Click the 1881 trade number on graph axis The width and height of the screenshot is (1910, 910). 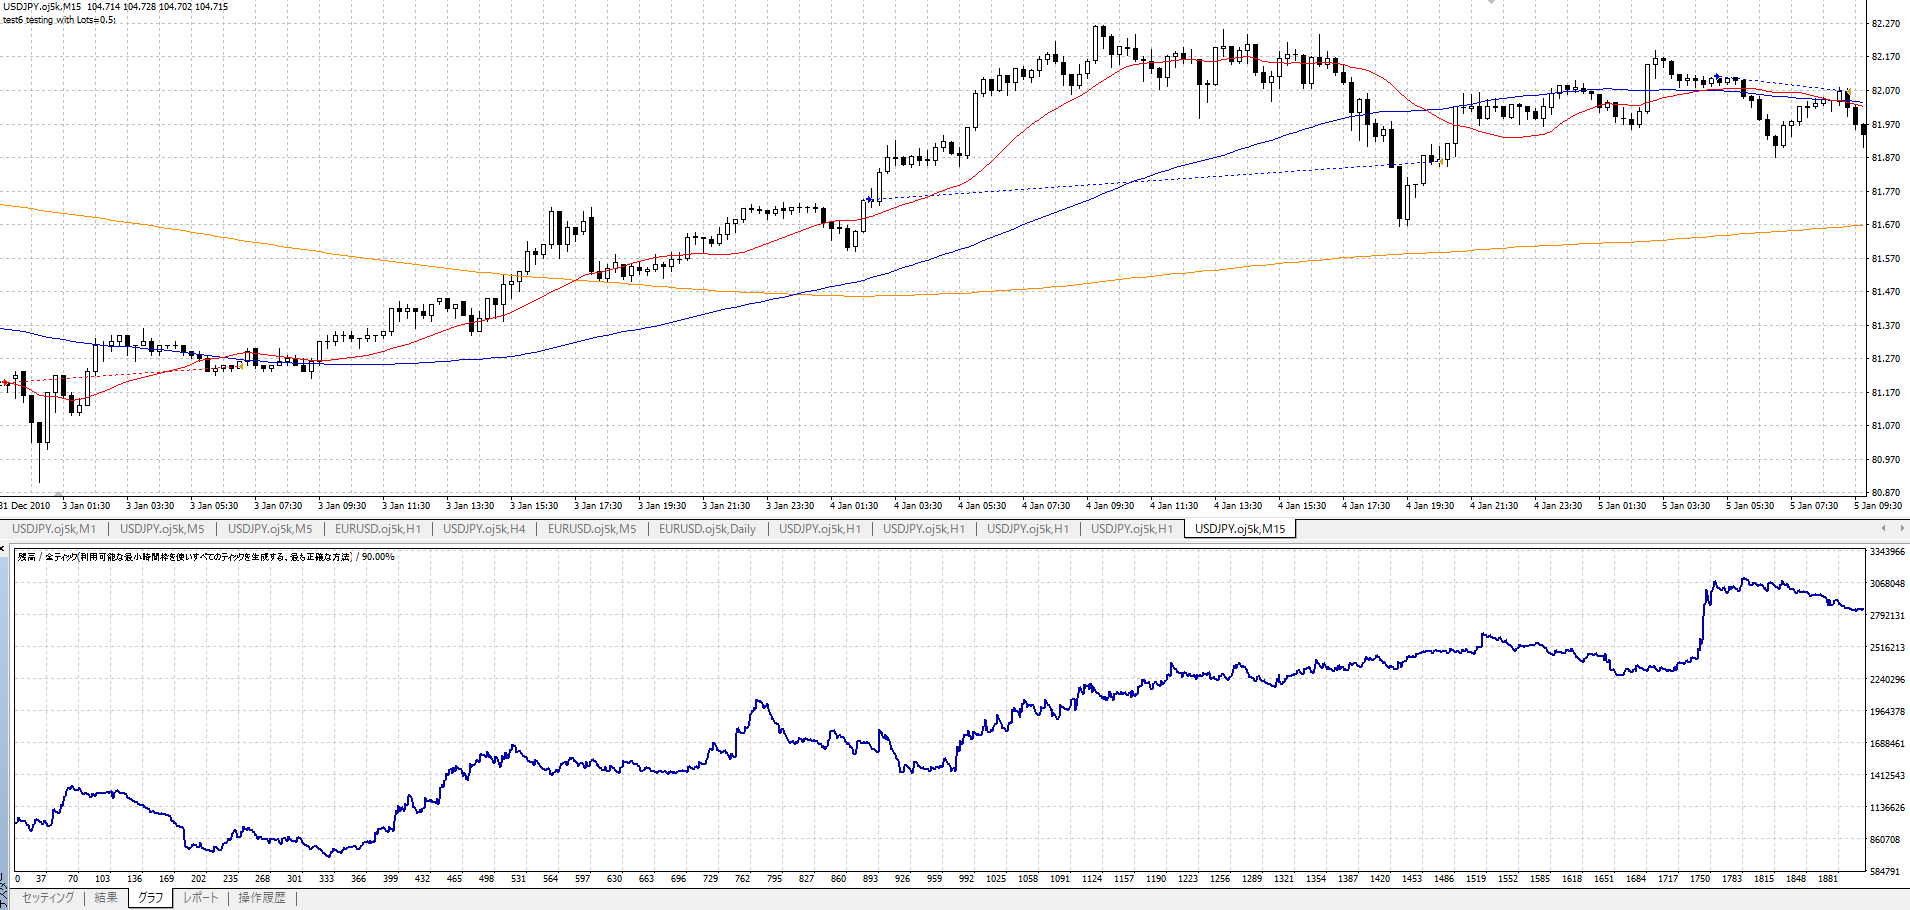click(1828, 879)
